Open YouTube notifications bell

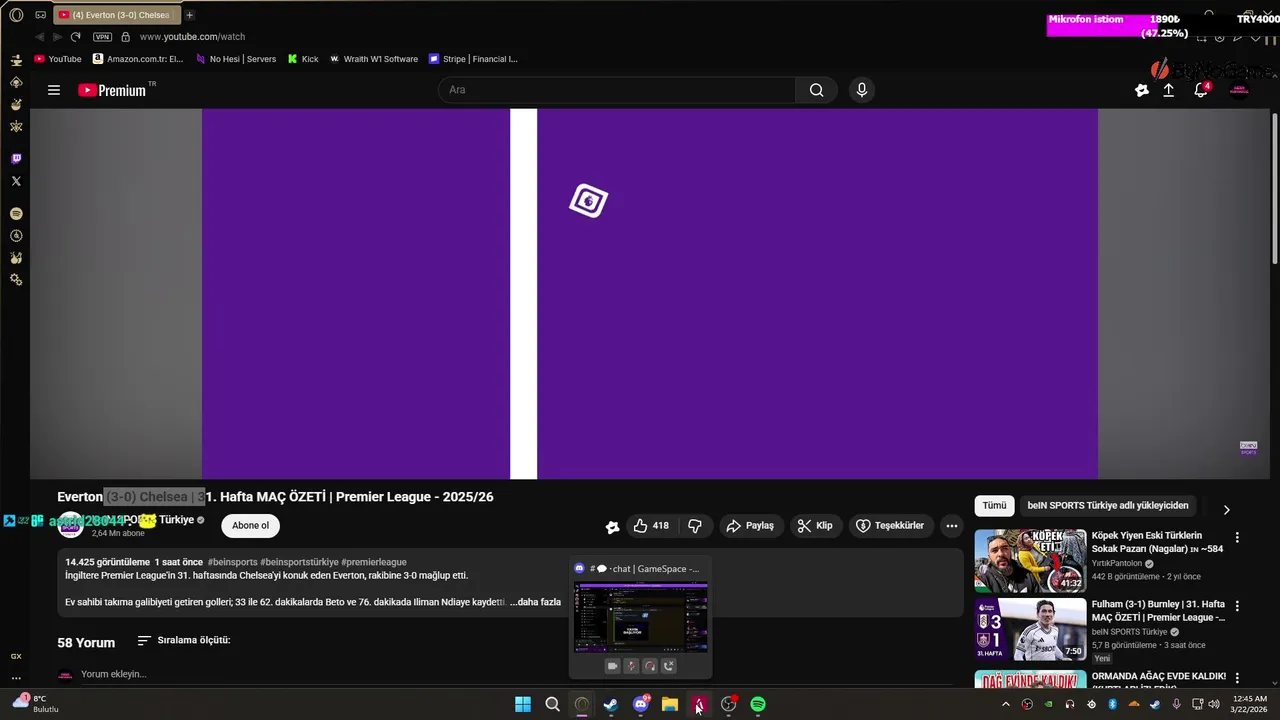coord(1201,90)
